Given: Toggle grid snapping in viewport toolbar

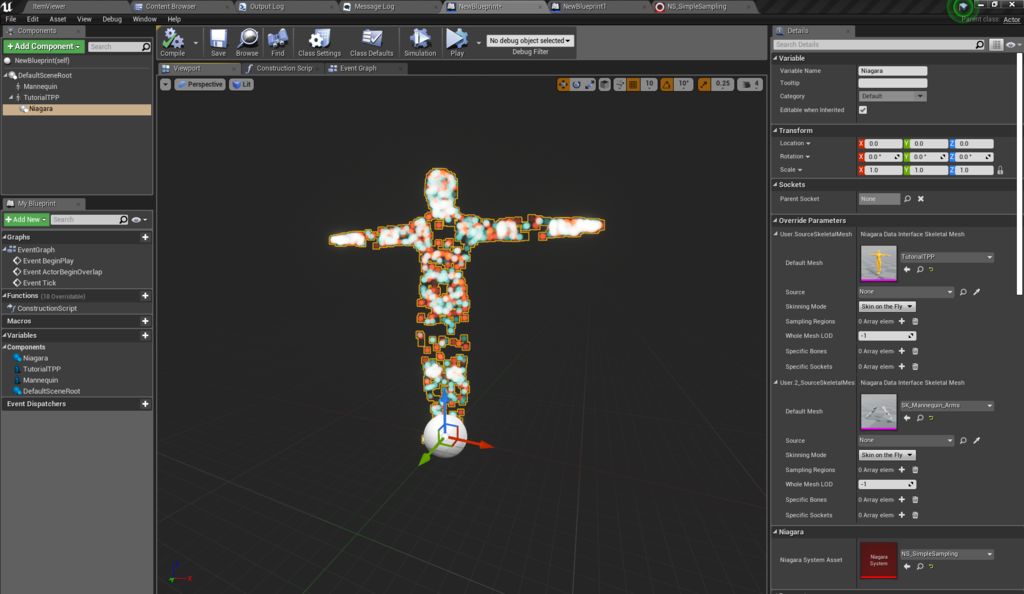Looking at the screenshot, I should point(633,84).
